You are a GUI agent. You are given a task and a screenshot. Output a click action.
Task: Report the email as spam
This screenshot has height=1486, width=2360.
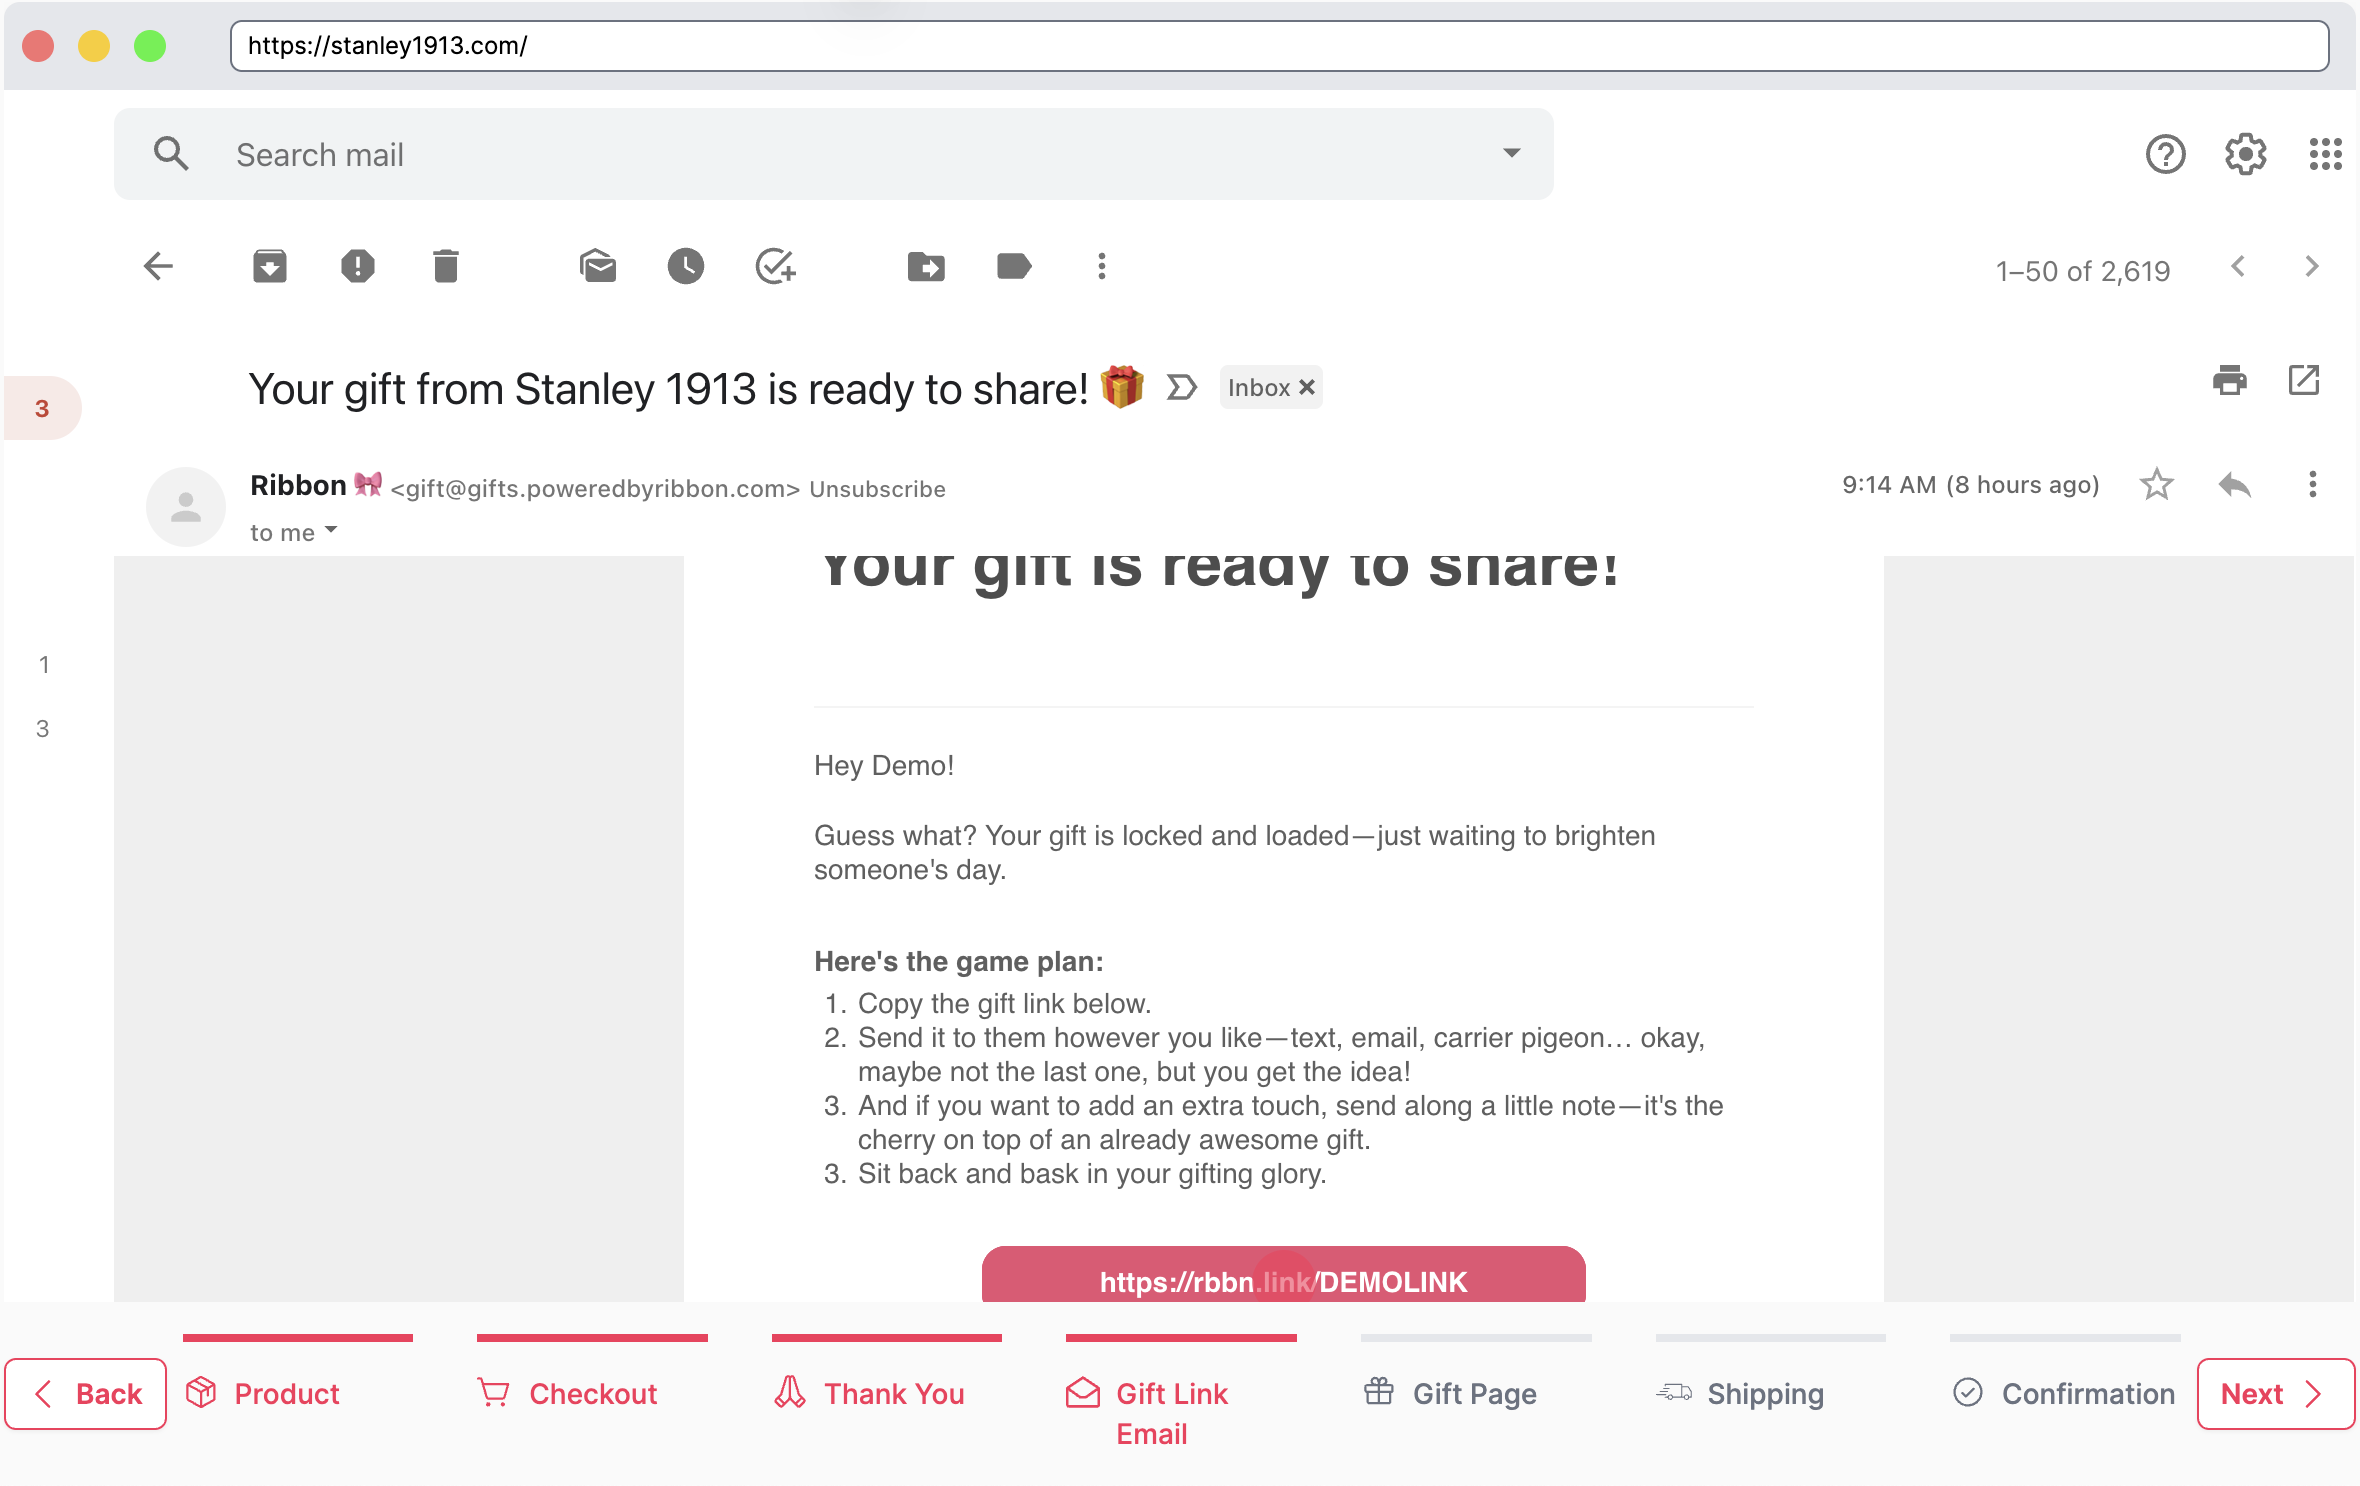pyautogui.click(x=358, y=266)
